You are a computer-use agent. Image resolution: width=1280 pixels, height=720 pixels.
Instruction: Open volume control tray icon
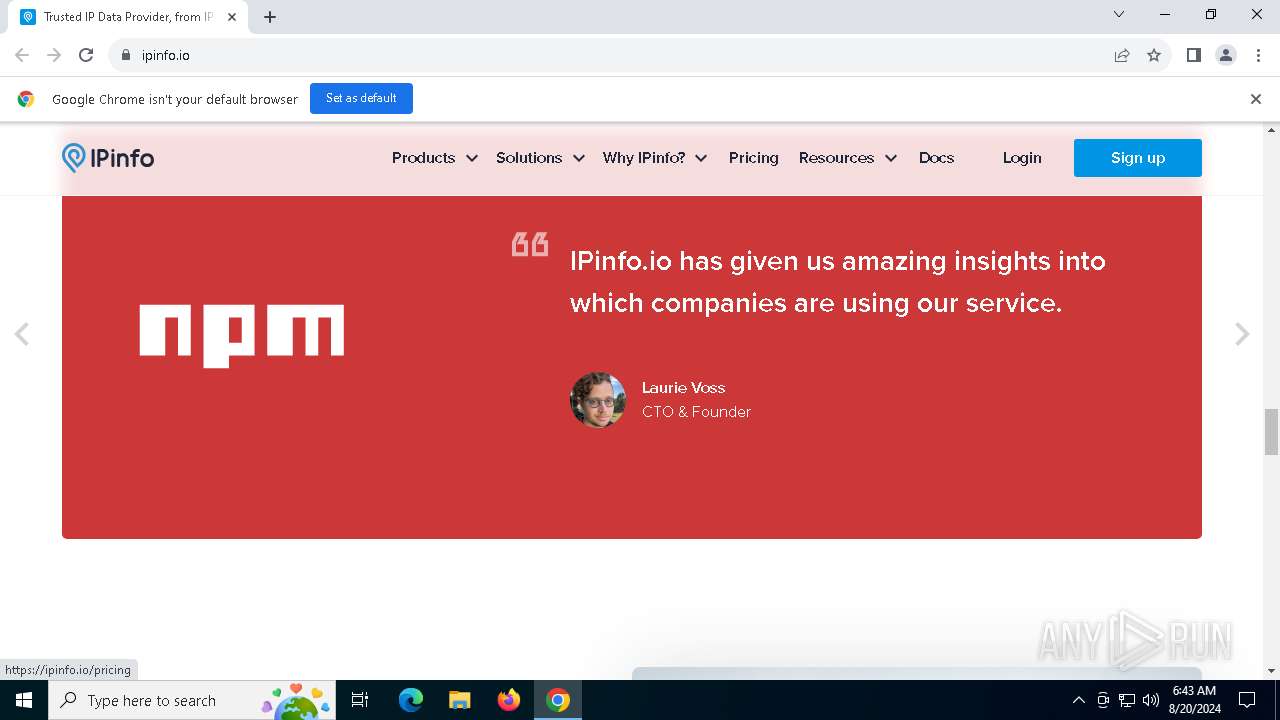click(1151, 700)
